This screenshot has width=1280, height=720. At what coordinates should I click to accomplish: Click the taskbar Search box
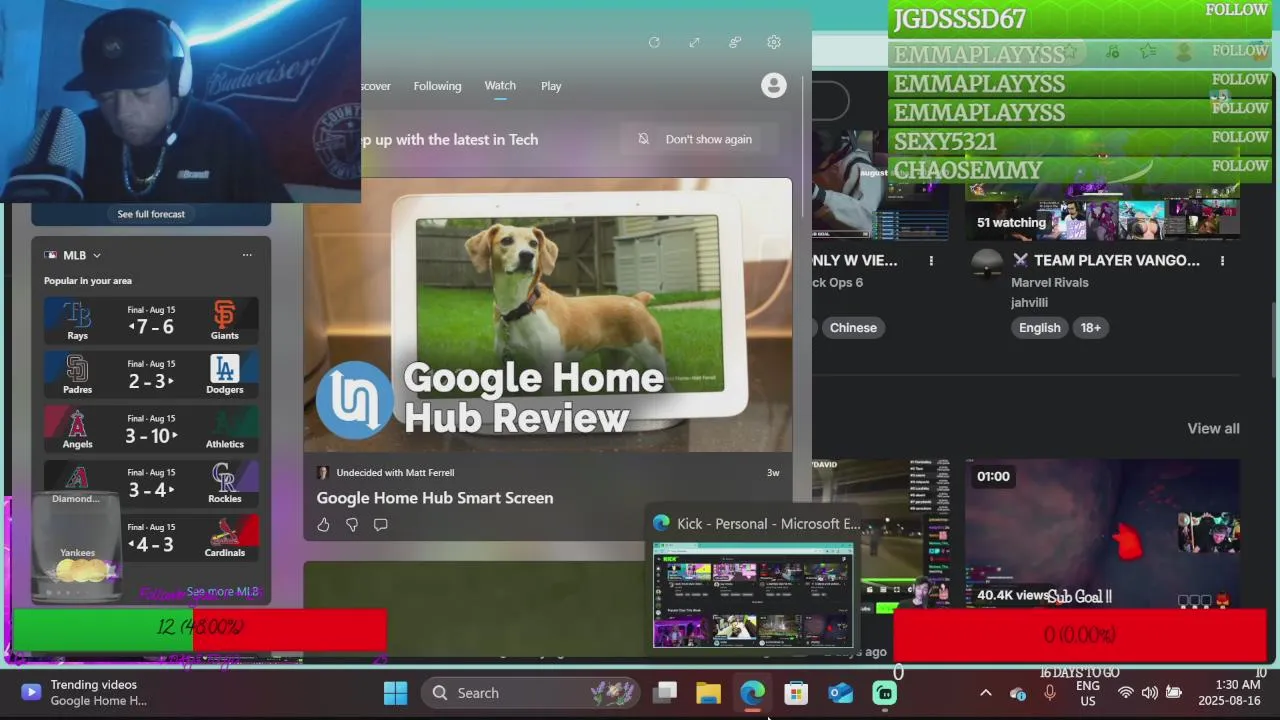pos(532,692)
